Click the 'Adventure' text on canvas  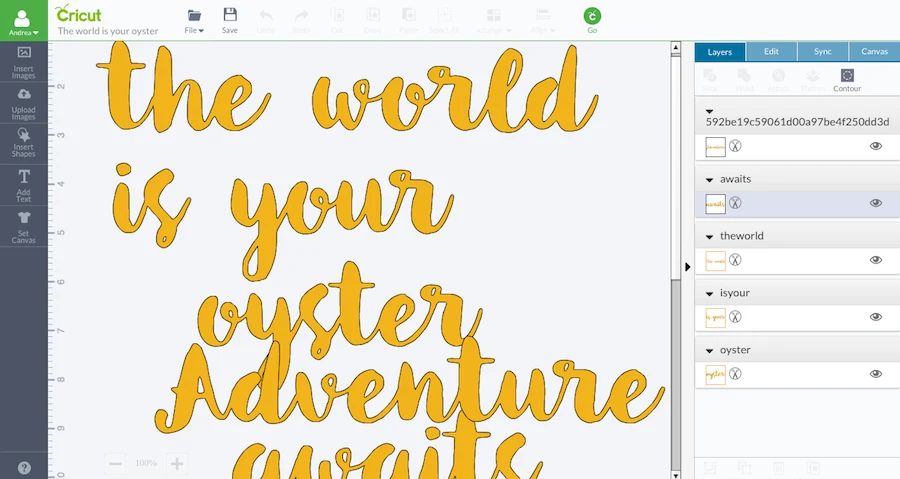click(409, 387)
